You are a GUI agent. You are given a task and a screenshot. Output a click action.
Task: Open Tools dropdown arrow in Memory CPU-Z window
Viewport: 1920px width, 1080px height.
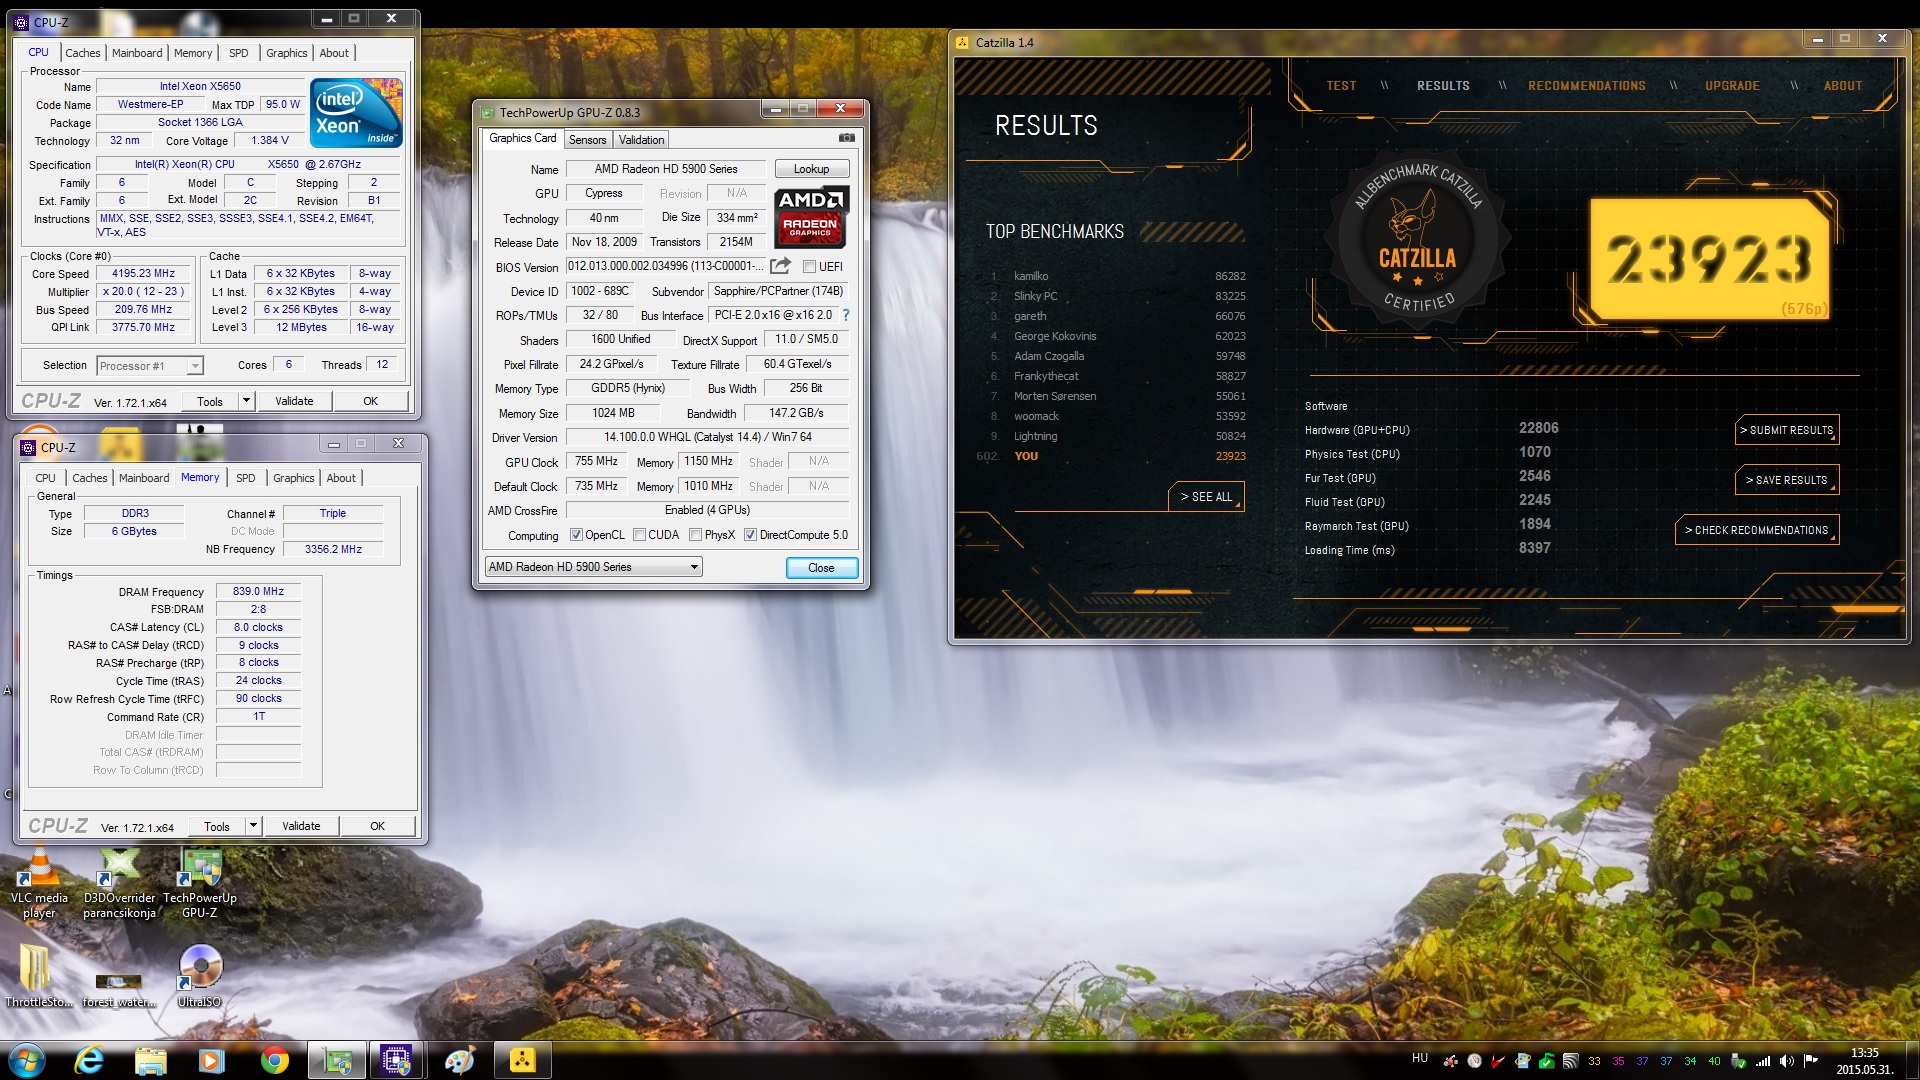pos(253,826)
